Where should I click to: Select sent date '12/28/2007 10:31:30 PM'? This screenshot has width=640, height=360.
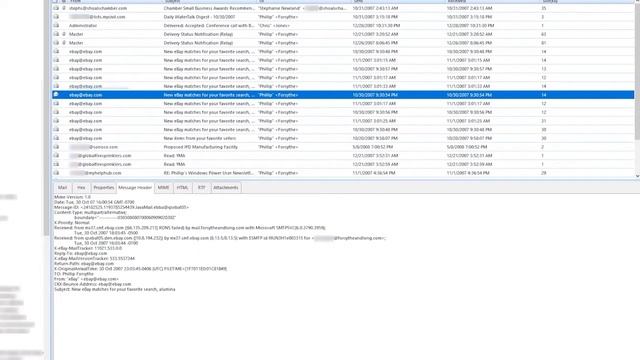point(376,25)
